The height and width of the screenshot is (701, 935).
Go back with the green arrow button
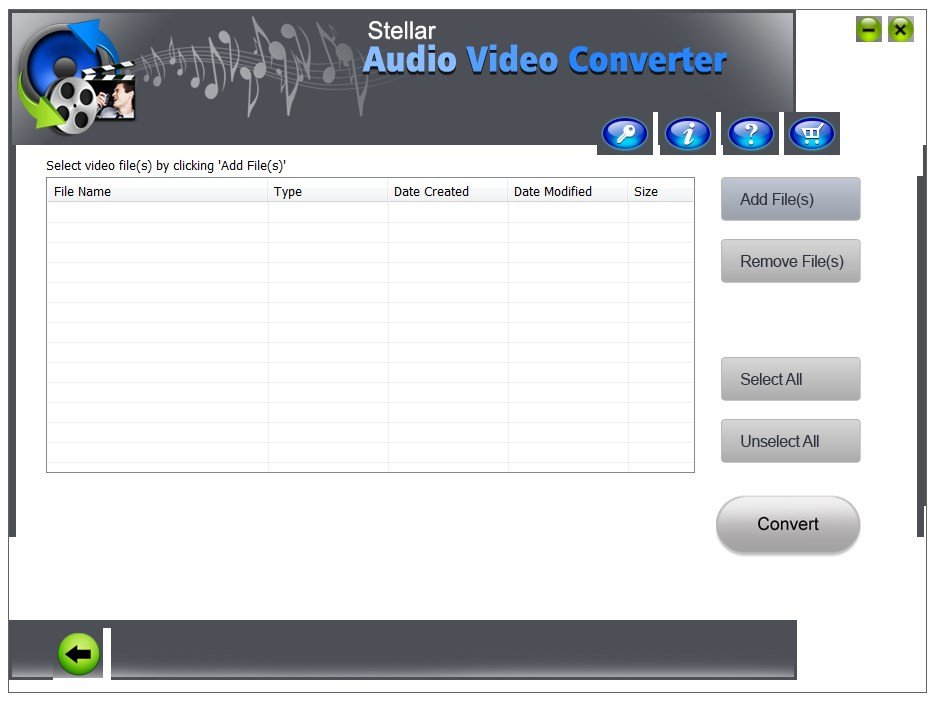coord(79,654)
